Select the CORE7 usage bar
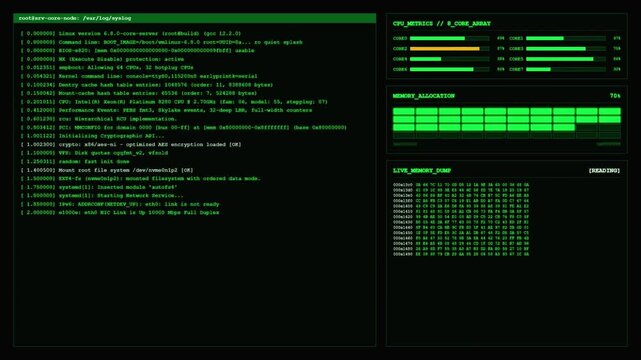The height and width of the screenshot is (360, 641). (x=565, y=69)
